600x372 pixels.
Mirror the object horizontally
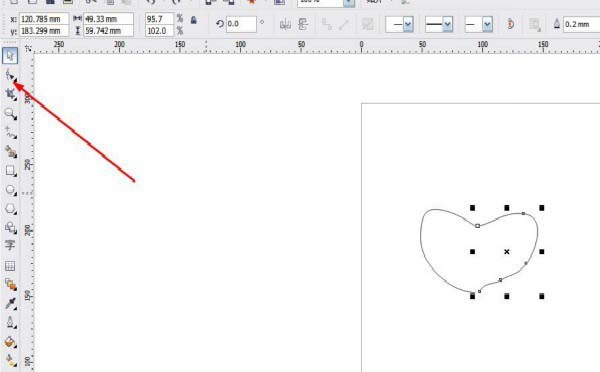(285, 24)
